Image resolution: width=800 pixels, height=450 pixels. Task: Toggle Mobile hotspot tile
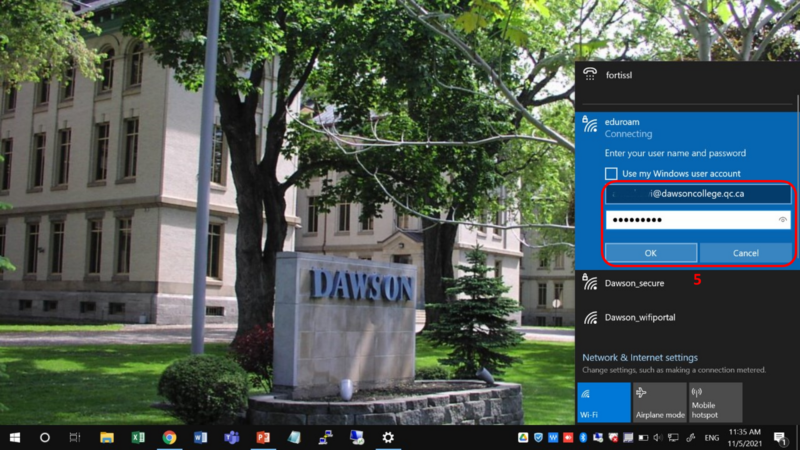coord(715,402)
